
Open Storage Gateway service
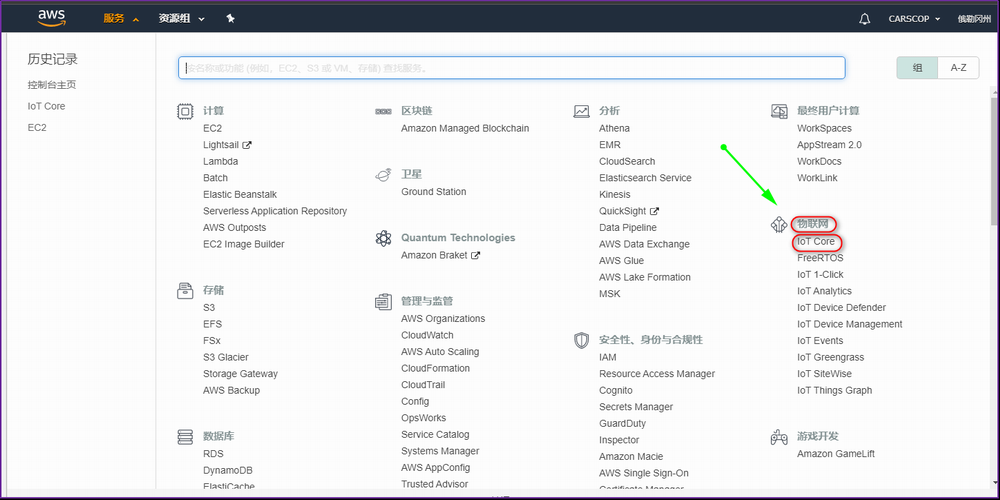pyautogui.click(x=240, y=374)
